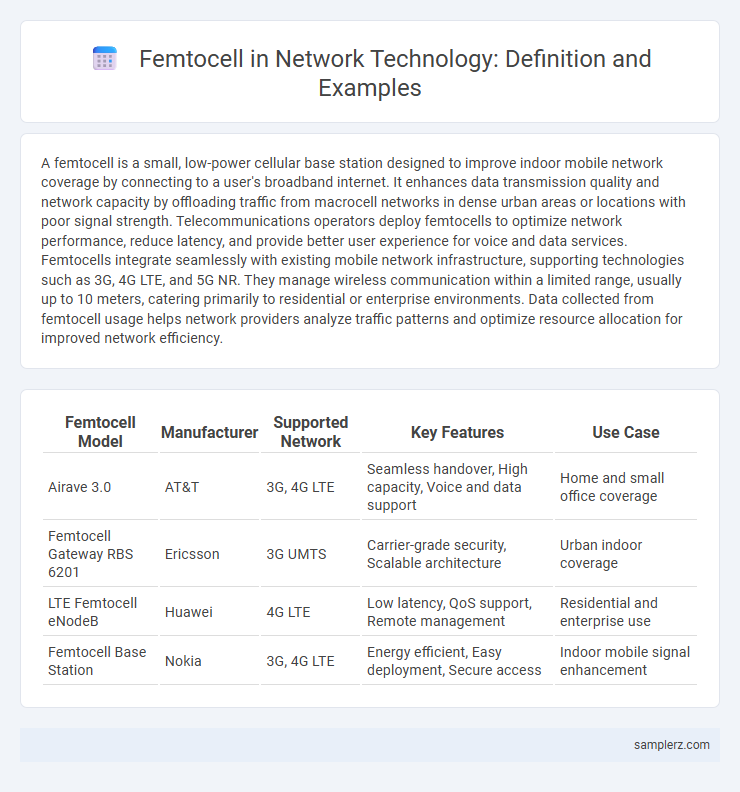Viewport: 740px width, 792px height.
Task: Select the 'Nokia' manufacturer cell
Action: tap(209, 661)
